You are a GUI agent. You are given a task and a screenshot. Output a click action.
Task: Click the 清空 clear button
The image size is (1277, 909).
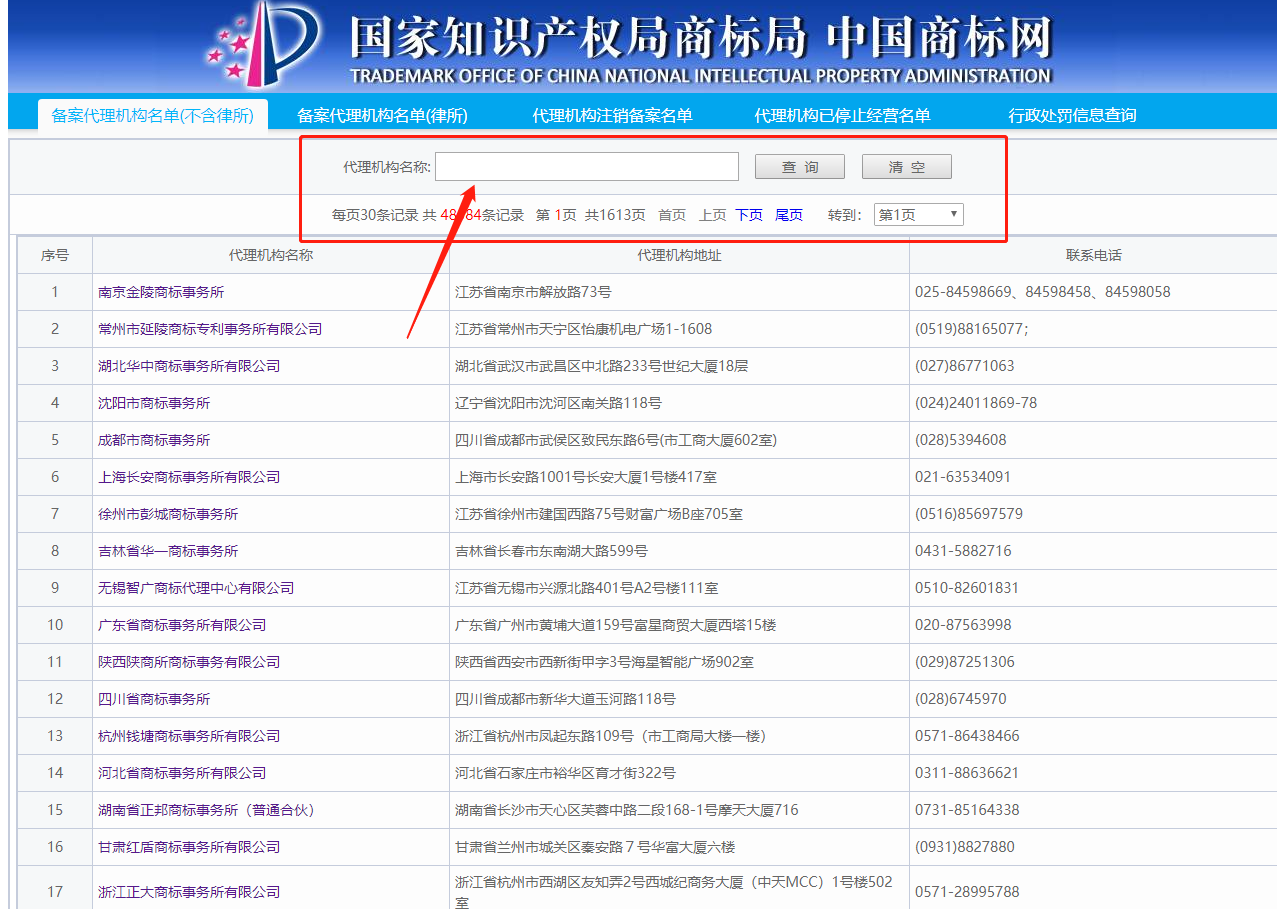[906, 166]
